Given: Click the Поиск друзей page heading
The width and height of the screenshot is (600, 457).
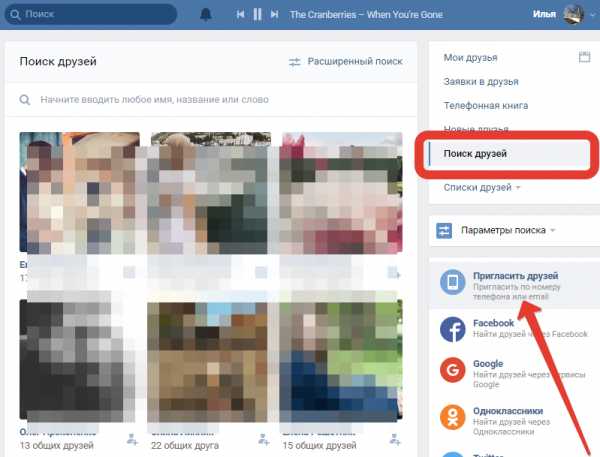Looking at the screenshot, I should click(58, 62).
